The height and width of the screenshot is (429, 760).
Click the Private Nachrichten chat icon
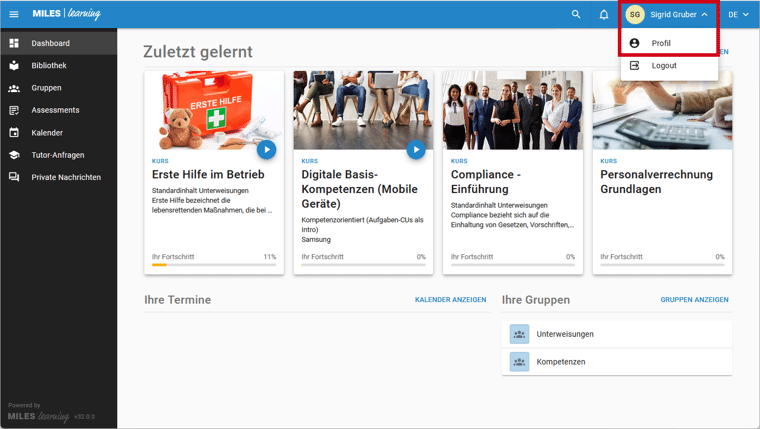pyautogui.click(x=14, y=177)
